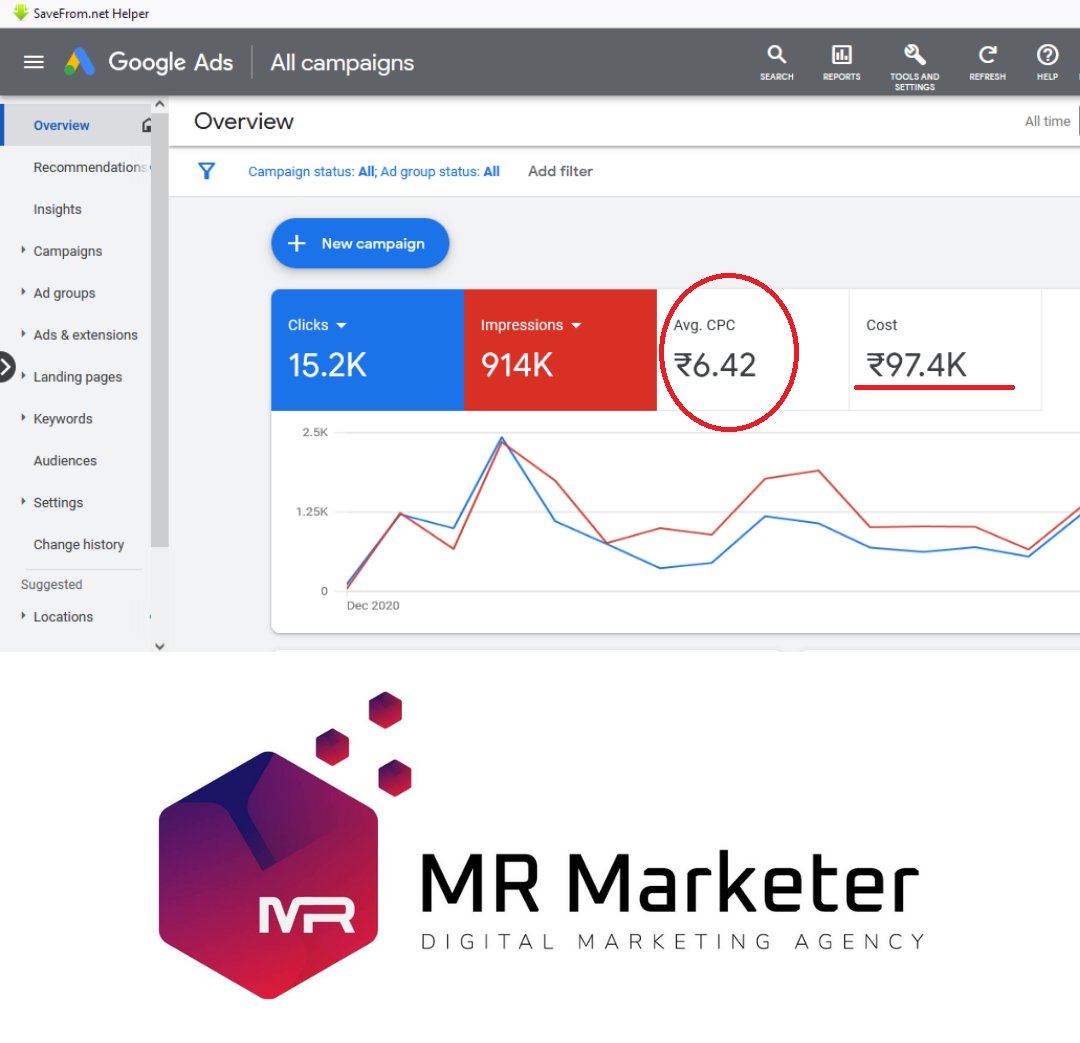Open the hamburger main menu
The width and height of the screenshot is (1080, 1043).
[x=33, y=62]
